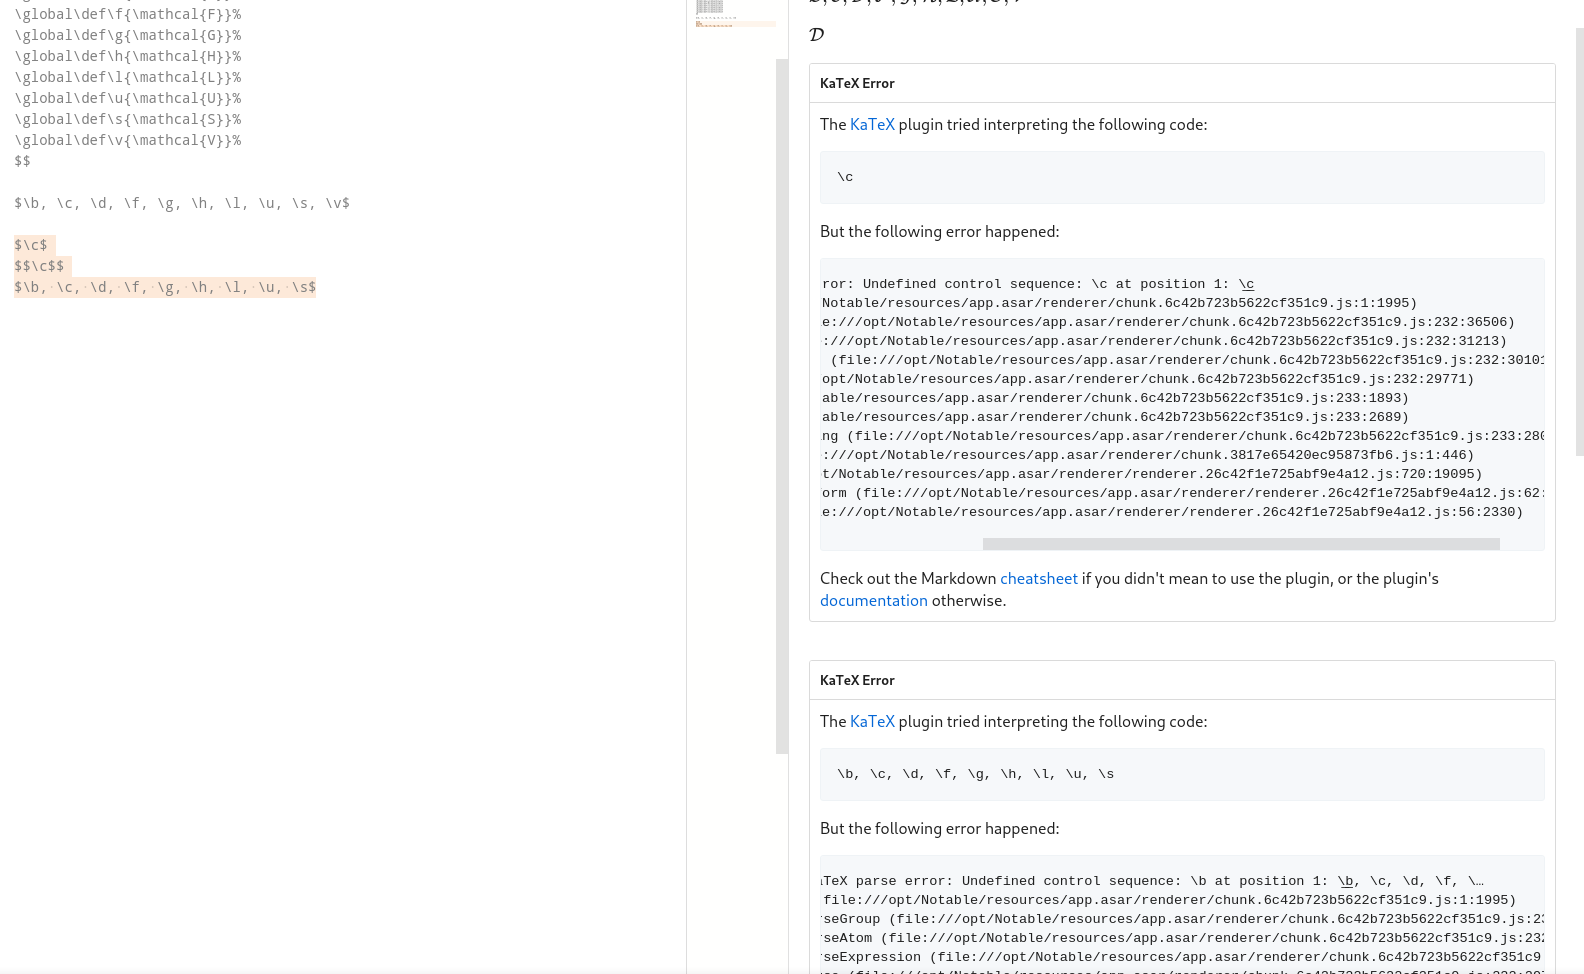Click the line '\global\def\s{\mathcal{S}}%'
Viewport: 1584px width, 974px height.
pyautogui.click(x=128, y=119)
